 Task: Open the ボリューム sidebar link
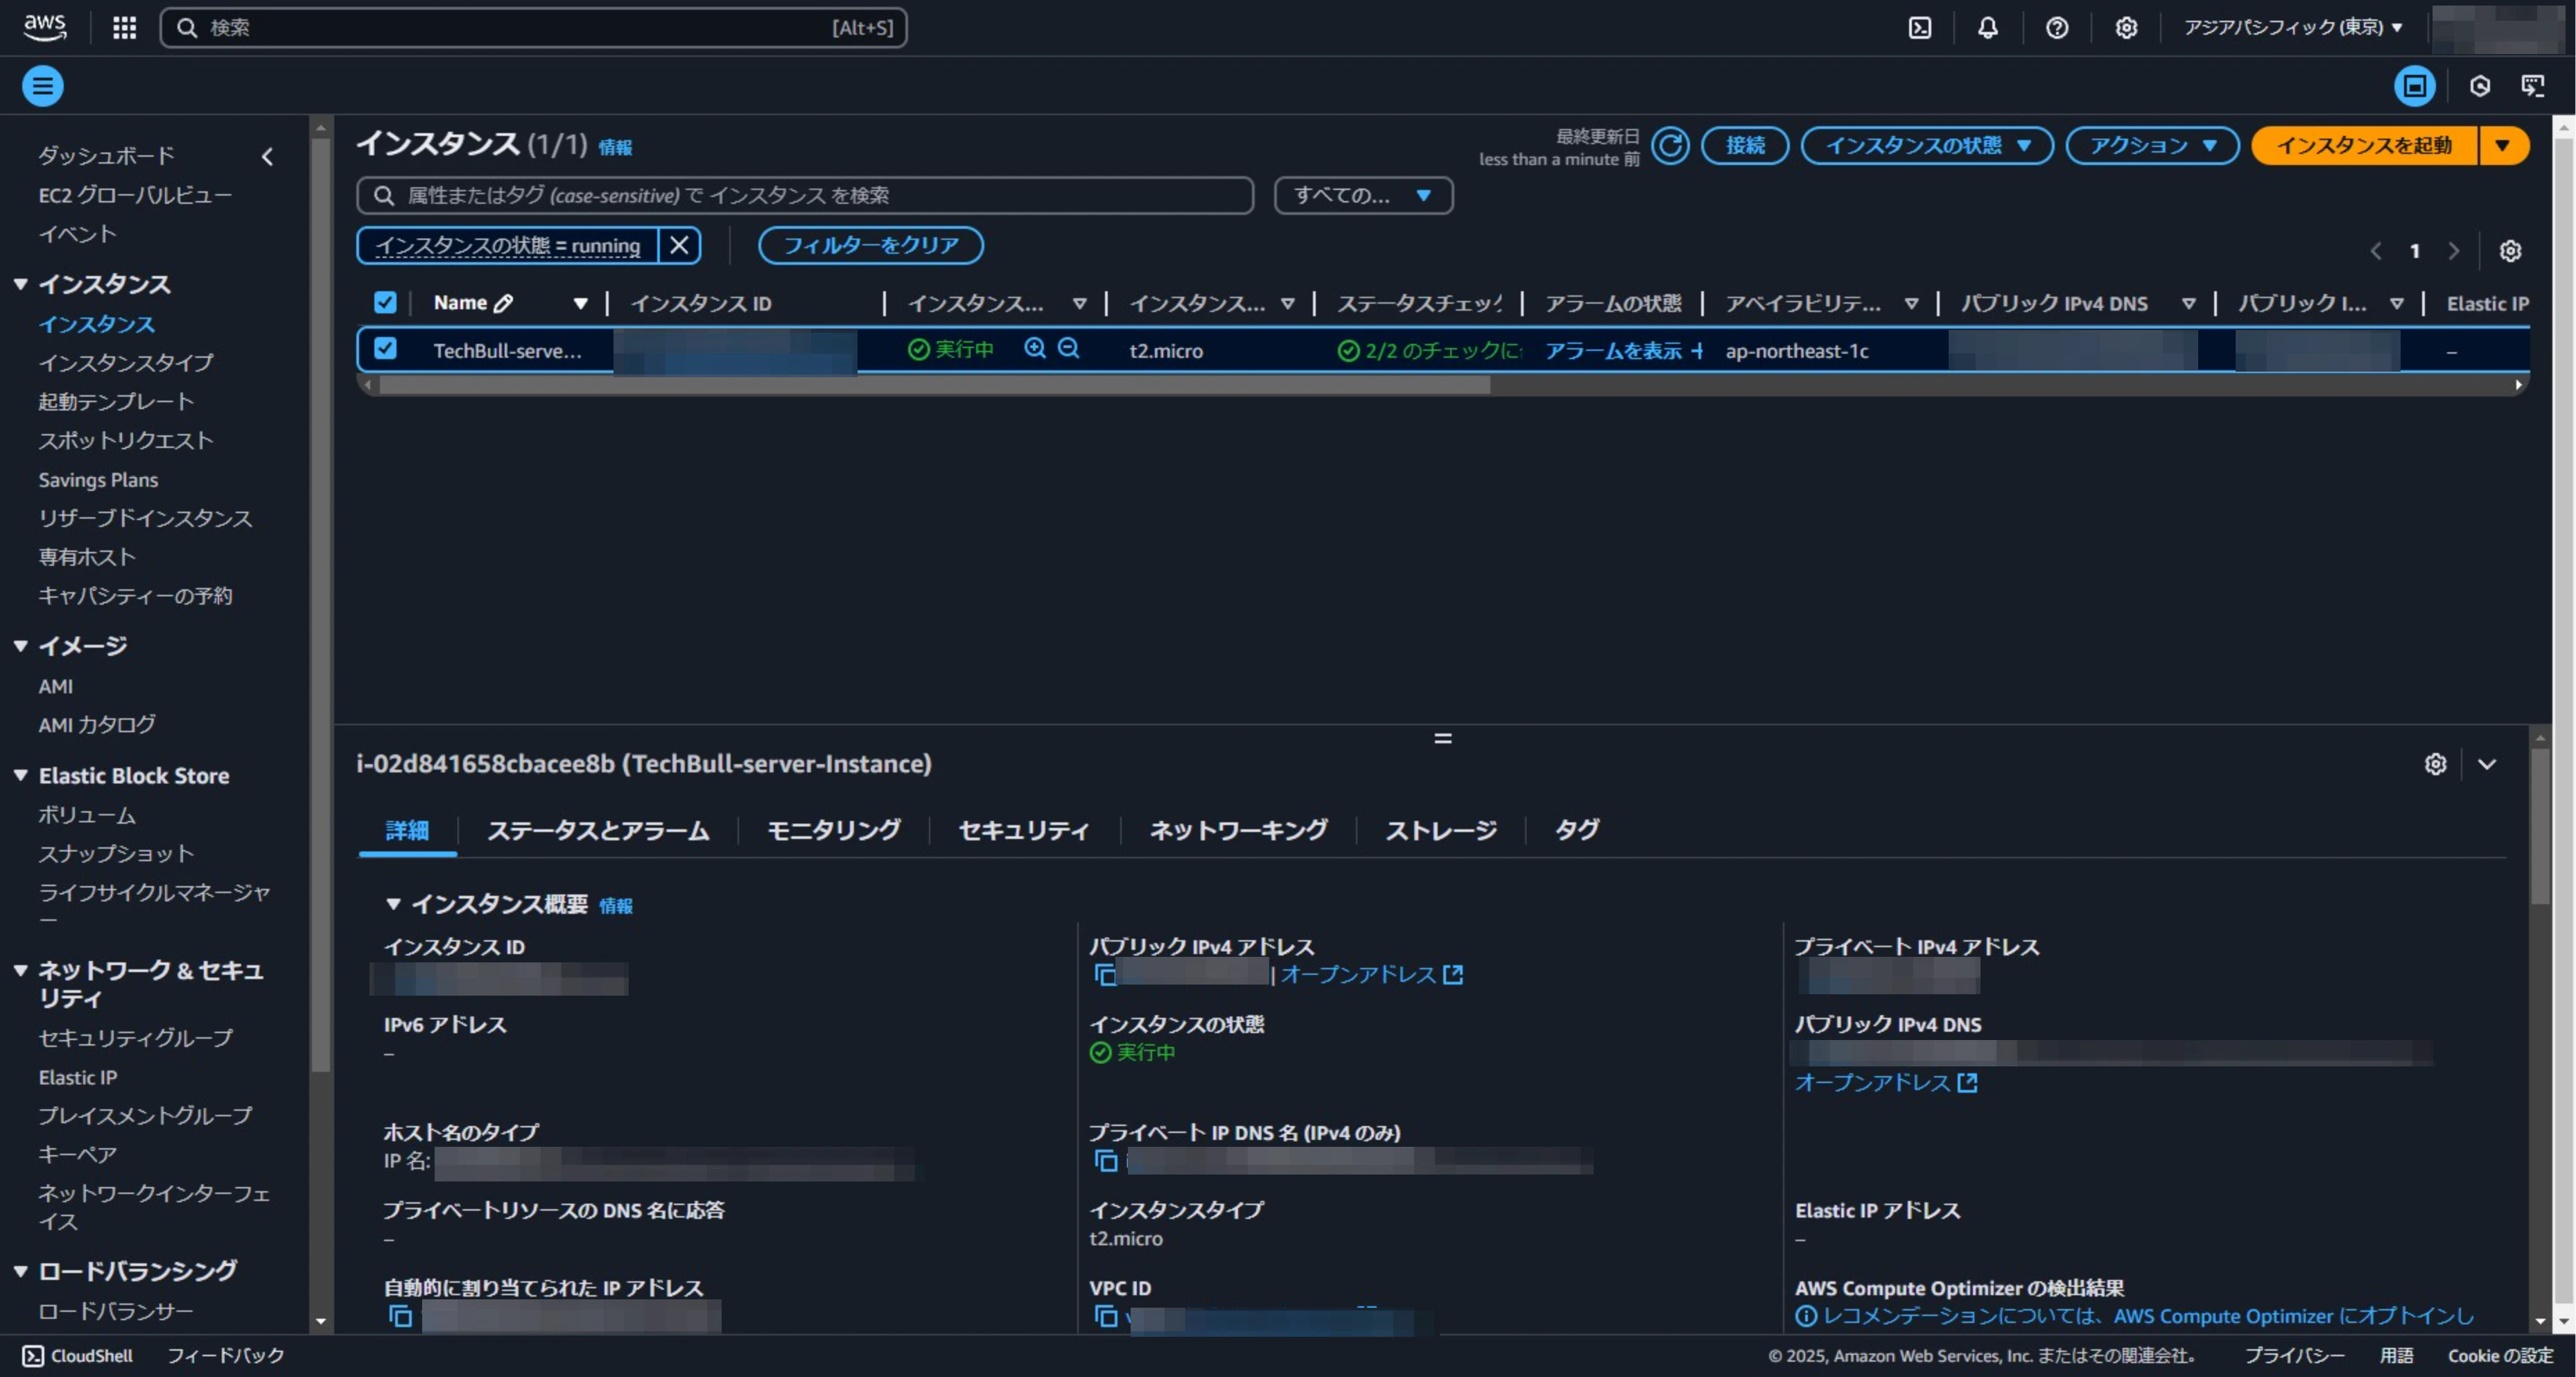(87, 815)
